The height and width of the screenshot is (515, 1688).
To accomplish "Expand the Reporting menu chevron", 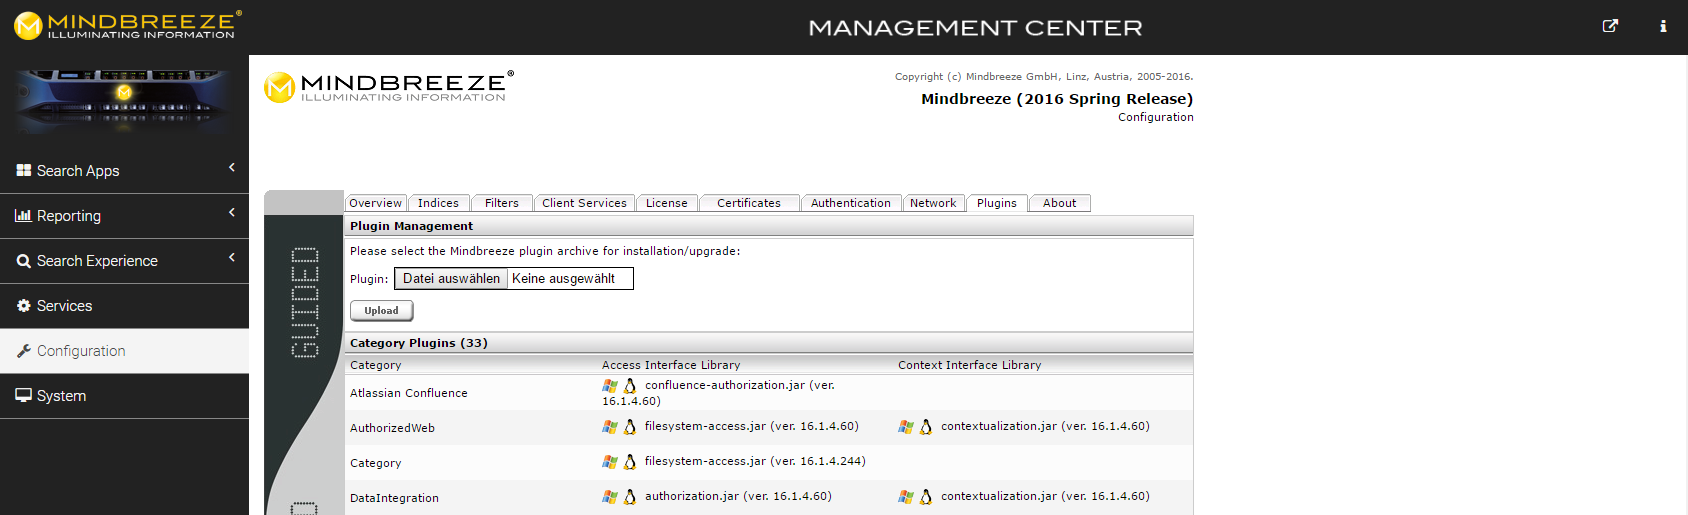I will pos(232,212).
